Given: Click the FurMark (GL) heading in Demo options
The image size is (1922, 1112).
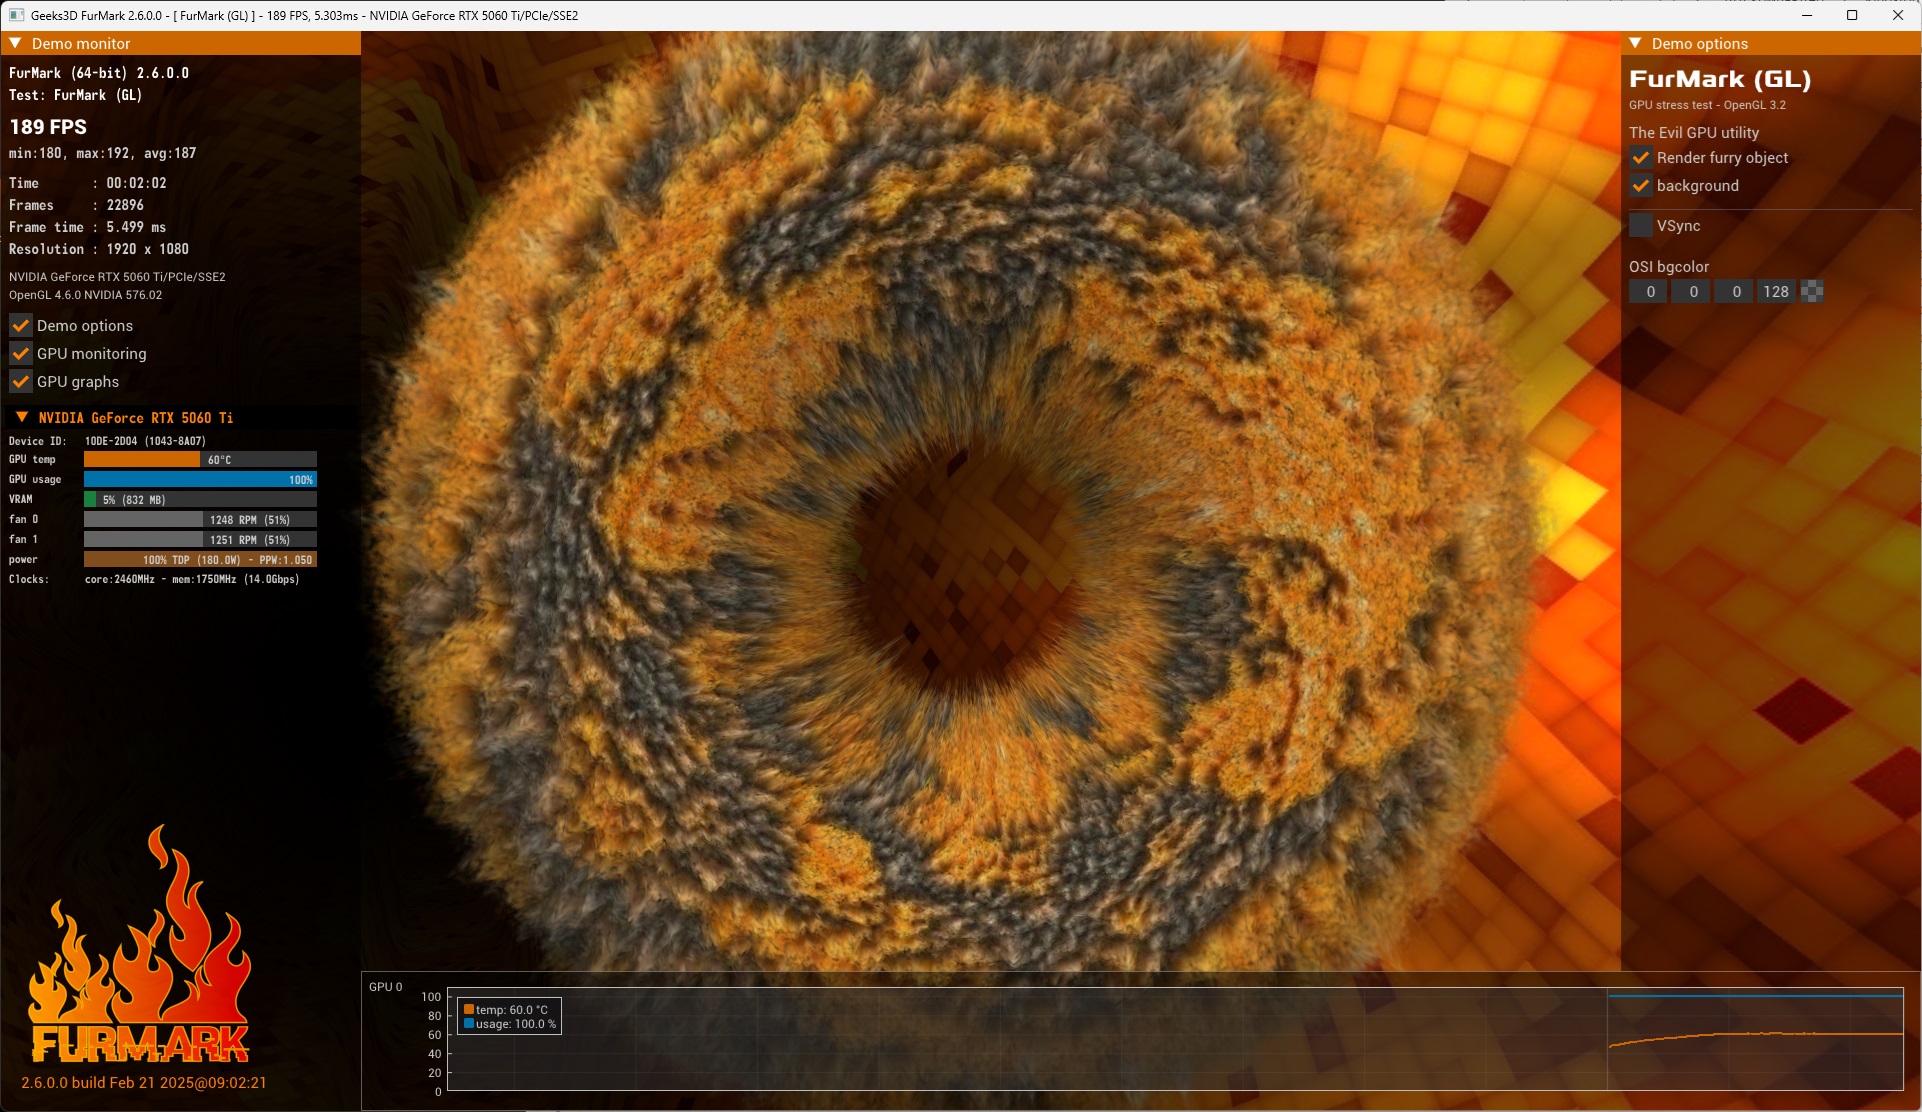Looking at the screenshot, I should tap(1720, 79).
